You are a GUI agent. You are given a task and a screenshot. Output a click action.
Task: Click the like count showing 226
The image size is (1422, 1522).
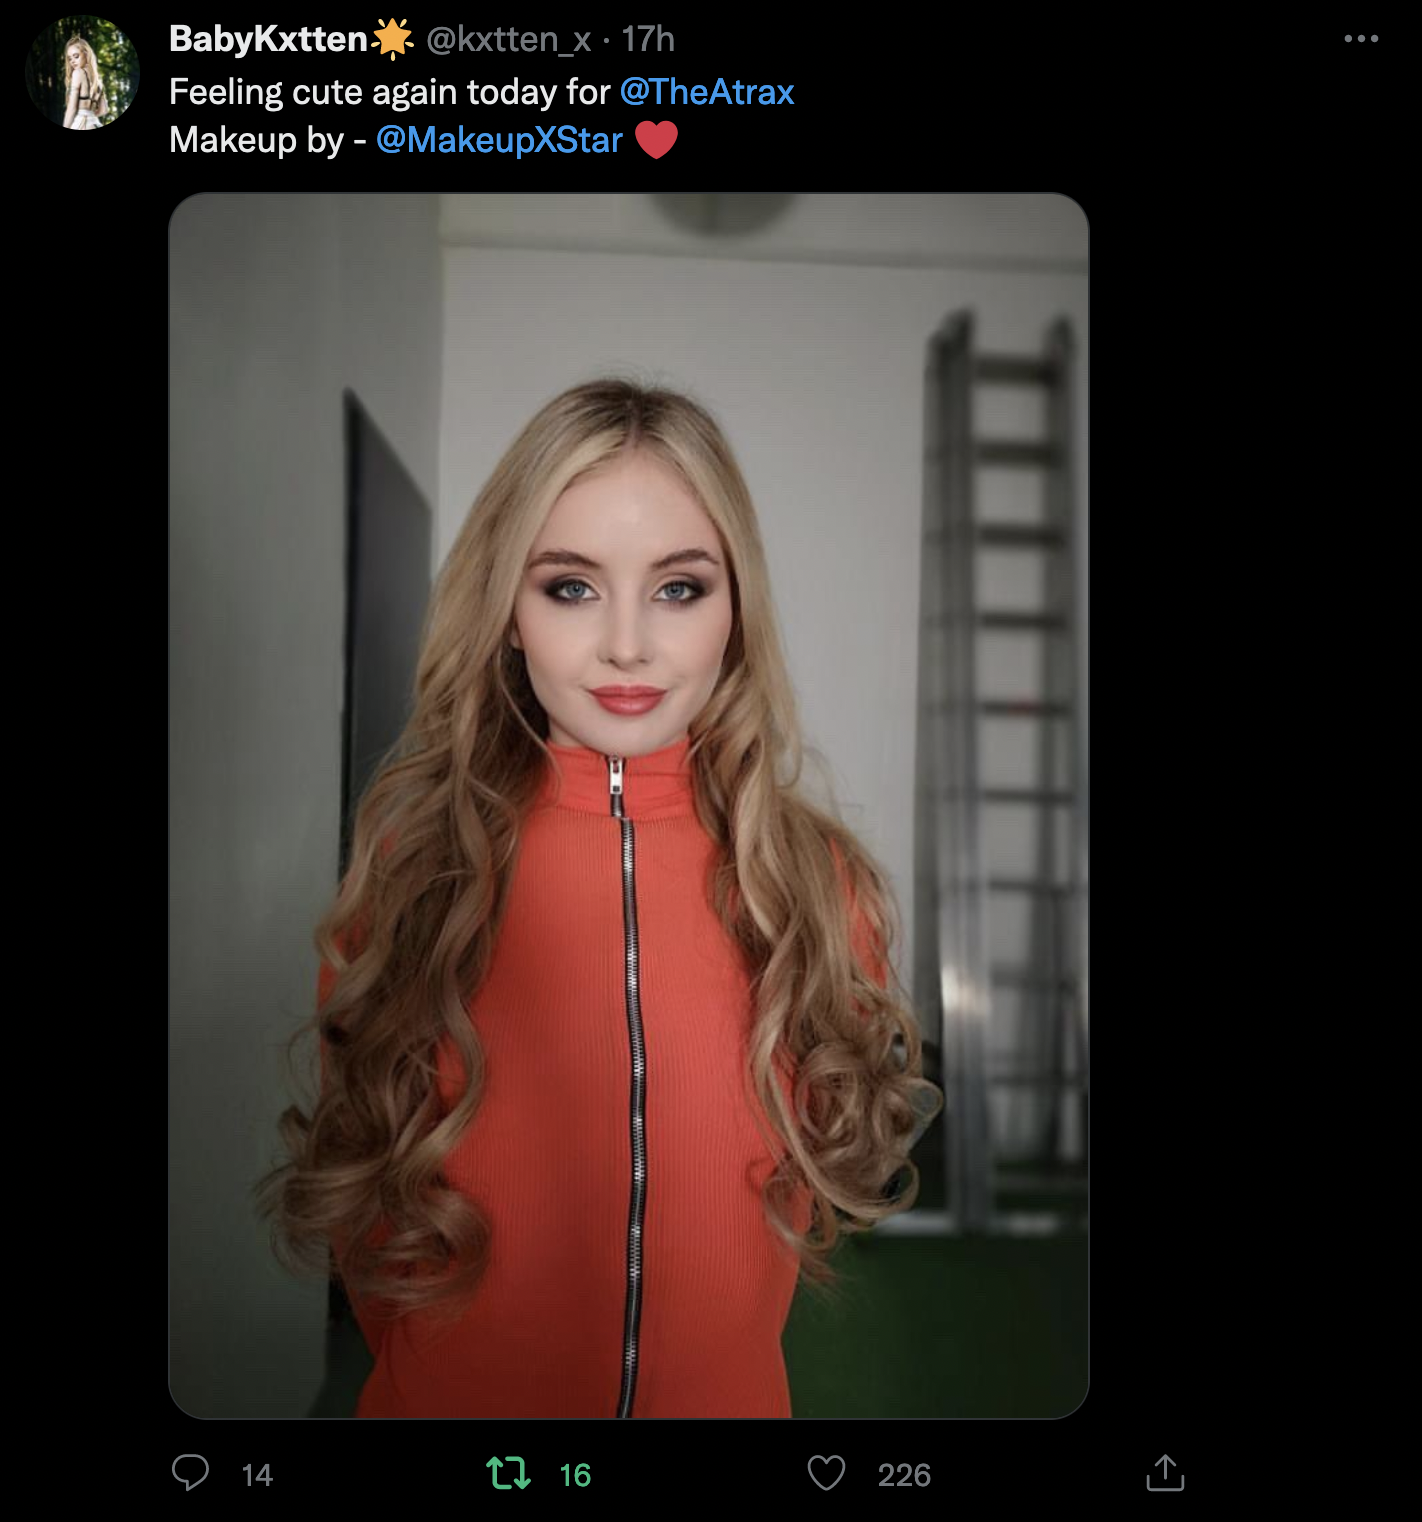tap(904, 1475)
